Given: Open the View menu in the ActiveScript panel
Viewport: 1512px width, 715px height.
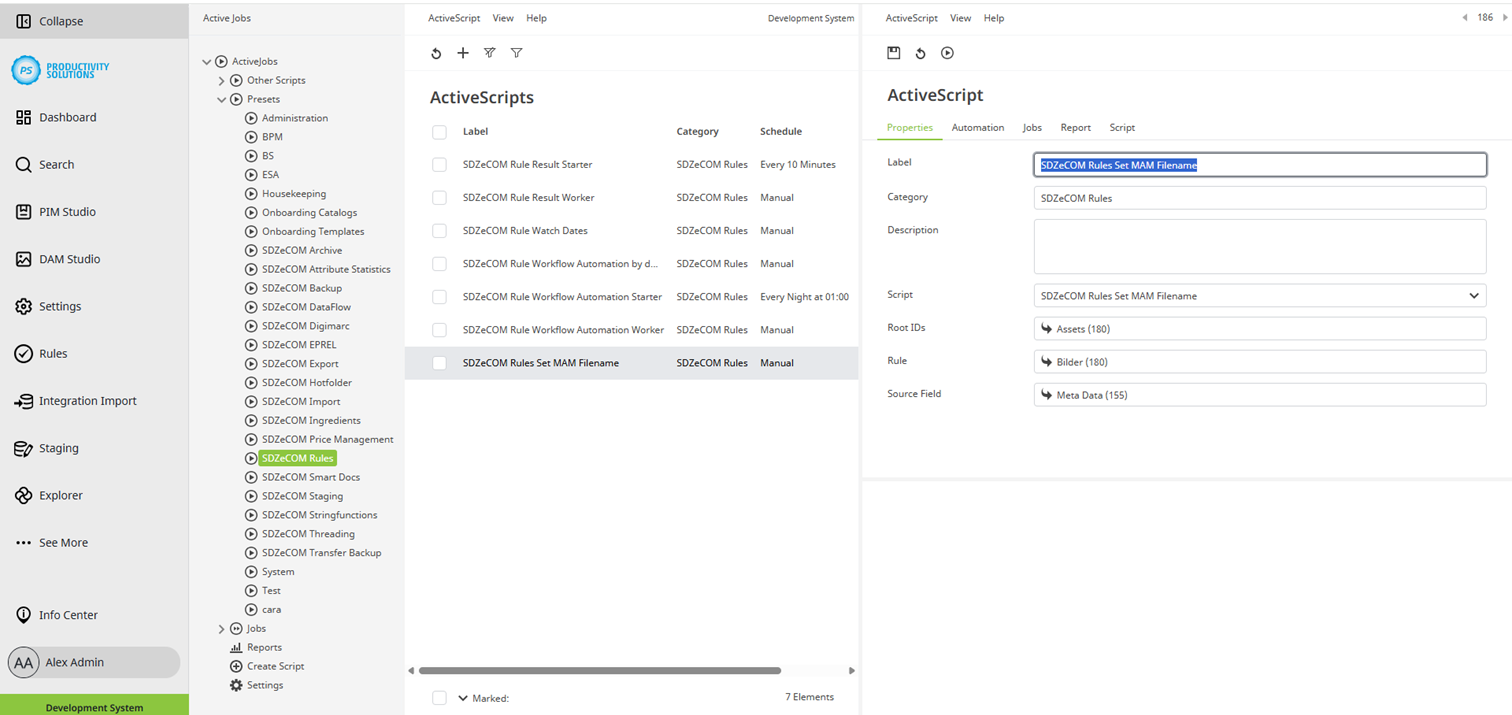Looking at the screenshot, I should pyautogui.click(x=960, y=17).
